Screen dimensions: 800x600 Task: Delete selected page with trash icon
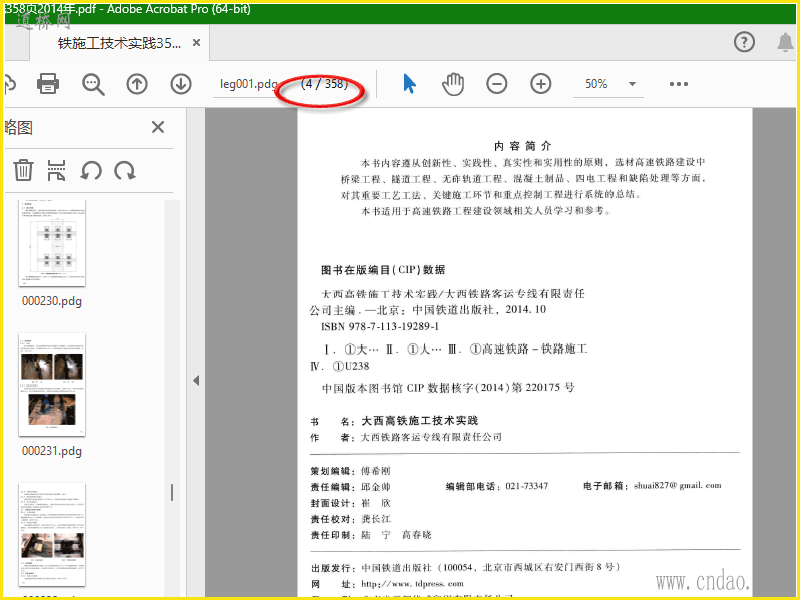[x=23, y=170]
